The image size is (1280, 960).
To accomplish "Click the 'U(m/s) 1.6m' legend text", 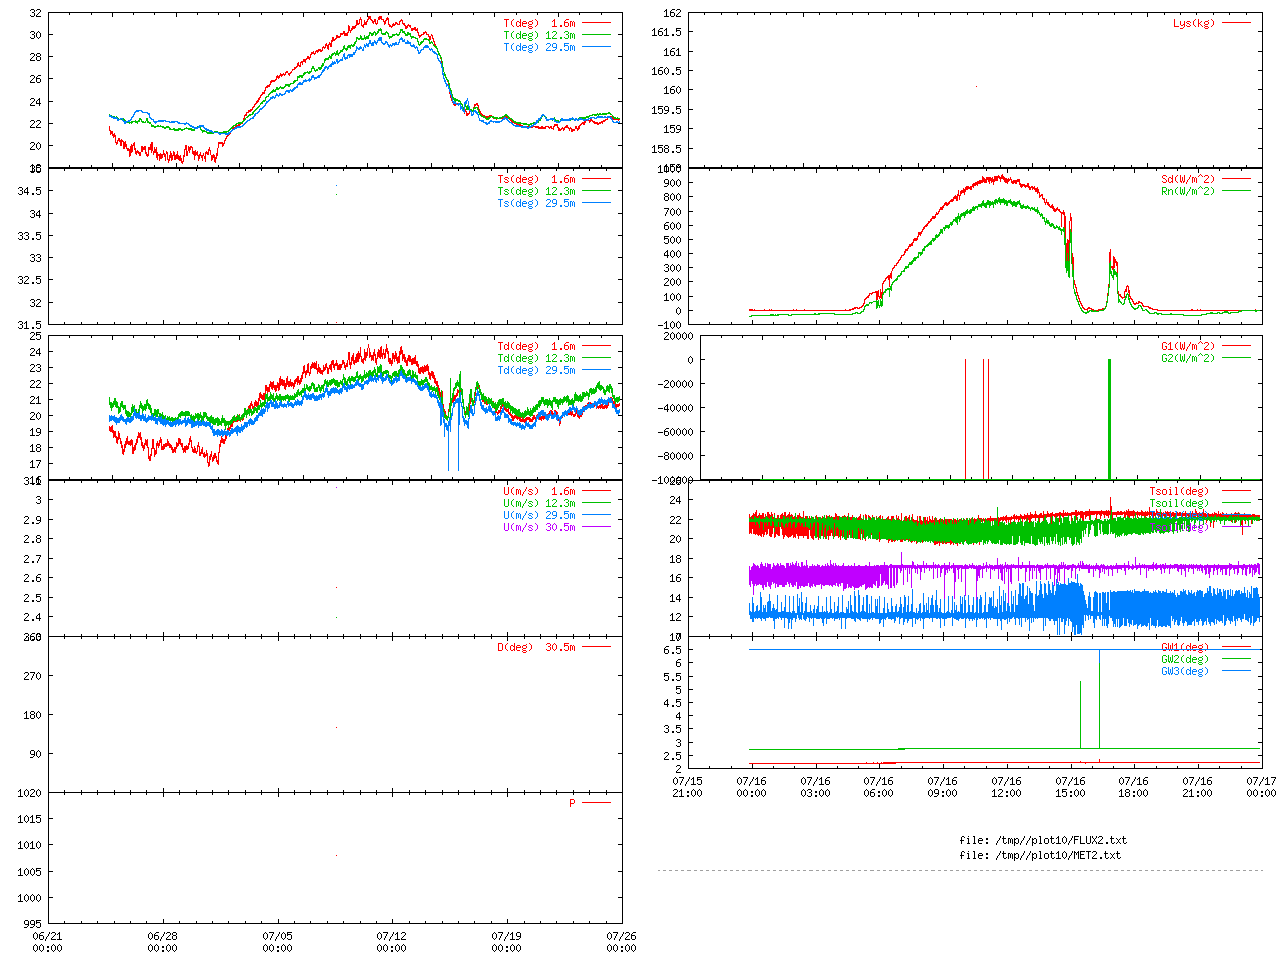I will 540,492.
